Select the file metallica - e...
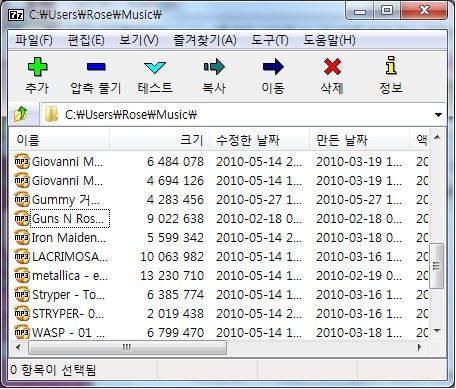456x389 pixels. (70, 276)
